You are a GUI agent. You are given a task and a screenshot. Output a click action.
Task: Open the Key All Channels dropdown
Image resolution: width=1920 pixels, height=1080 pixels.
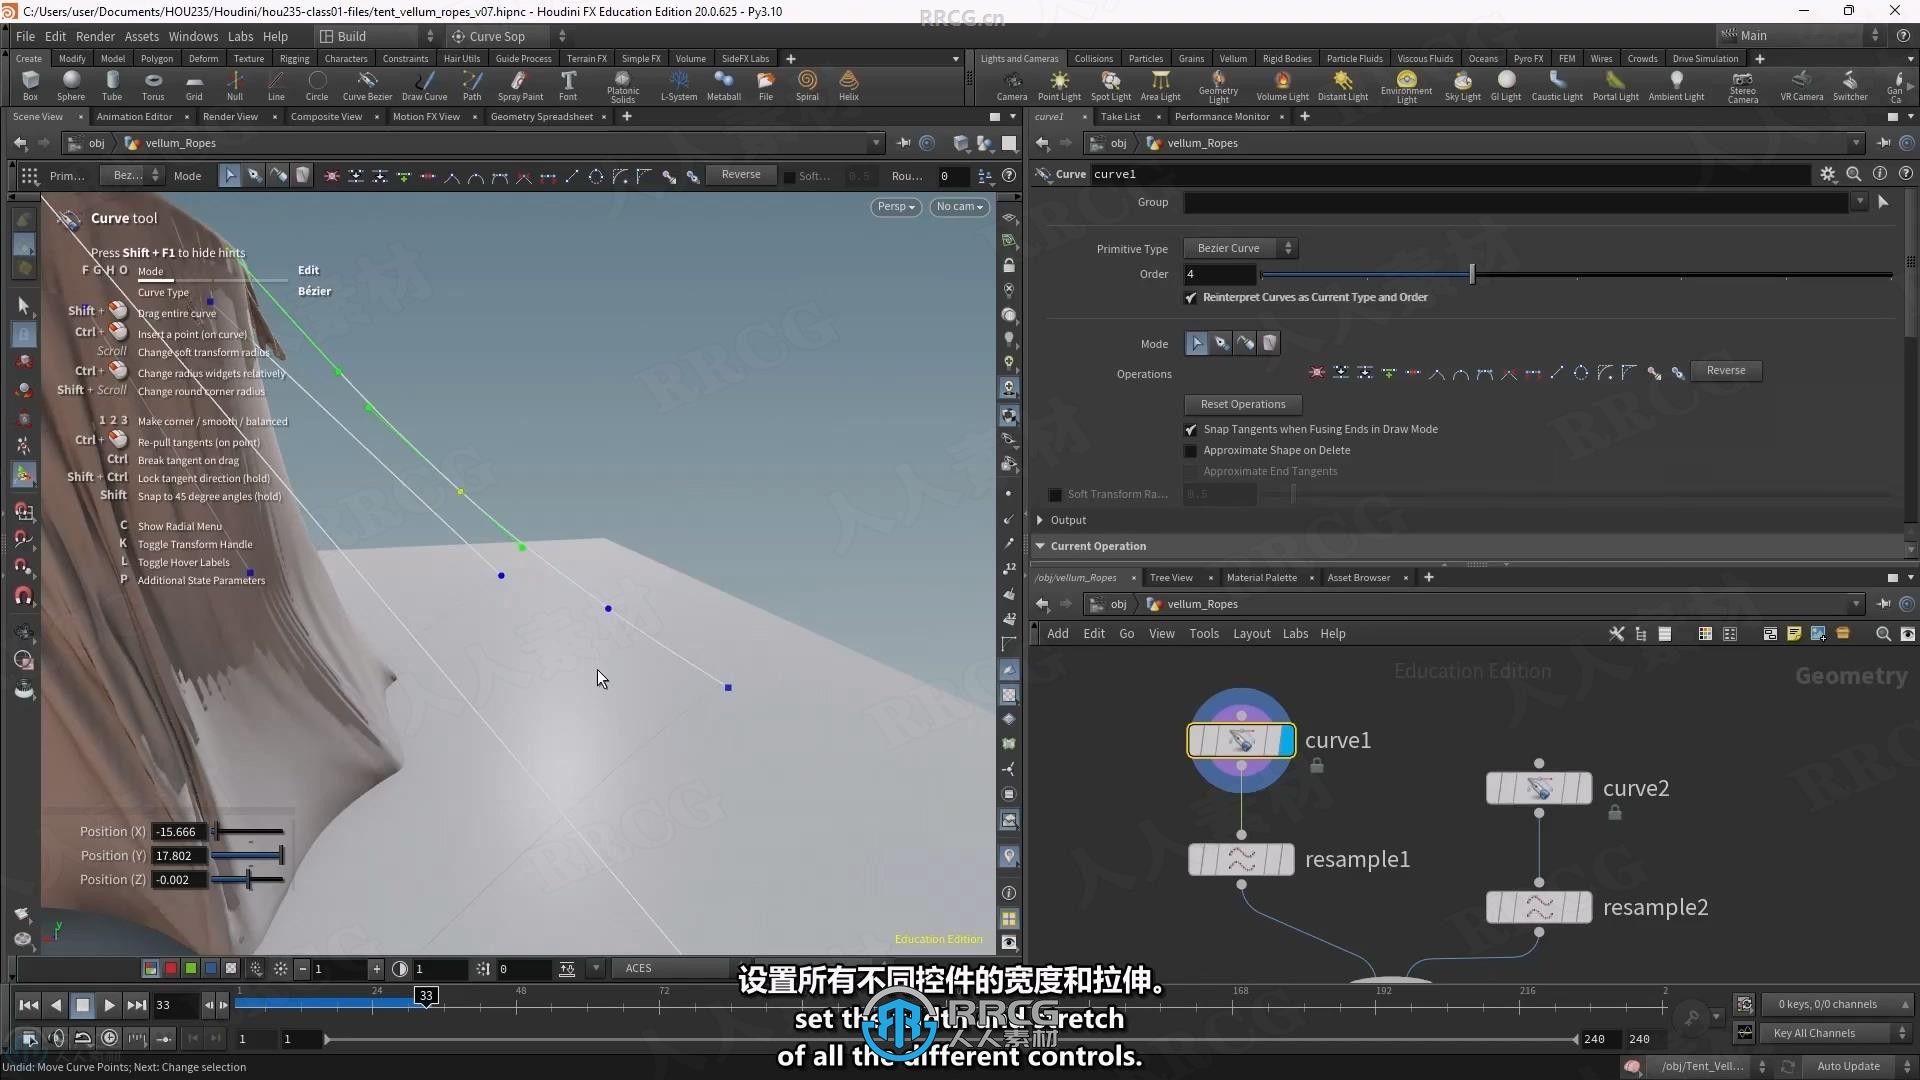[x=1840, y=1033]
